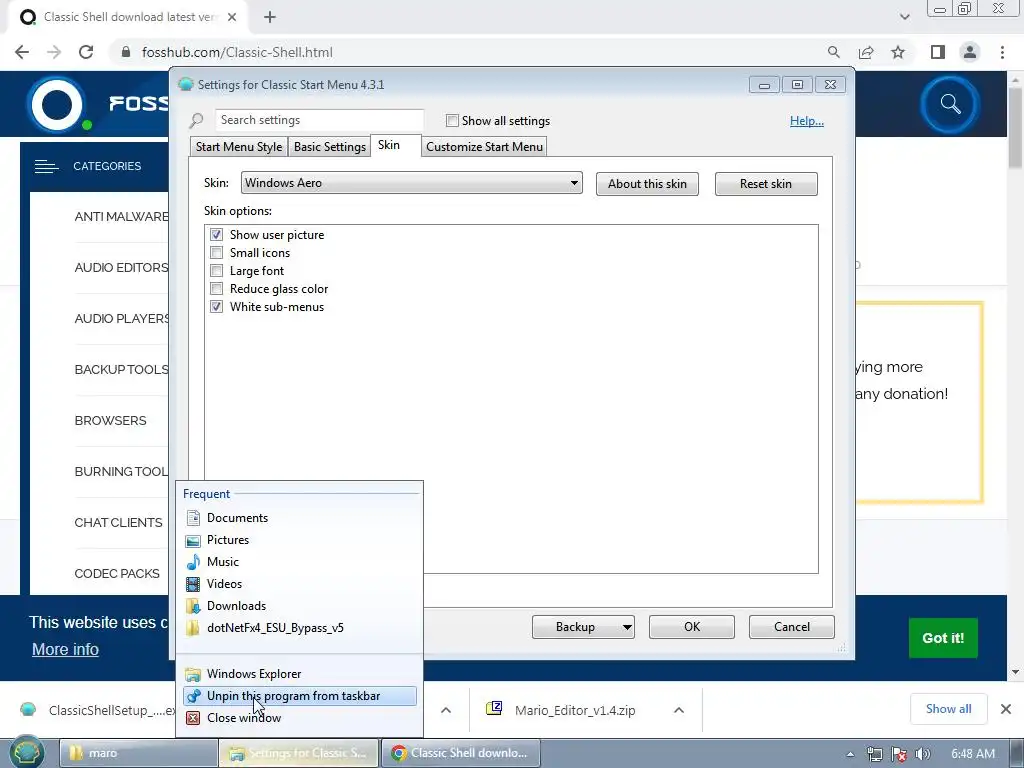Select Unpin this program from taskbar
This screenshot has height=768, width=1024.
tap(300, 696)
